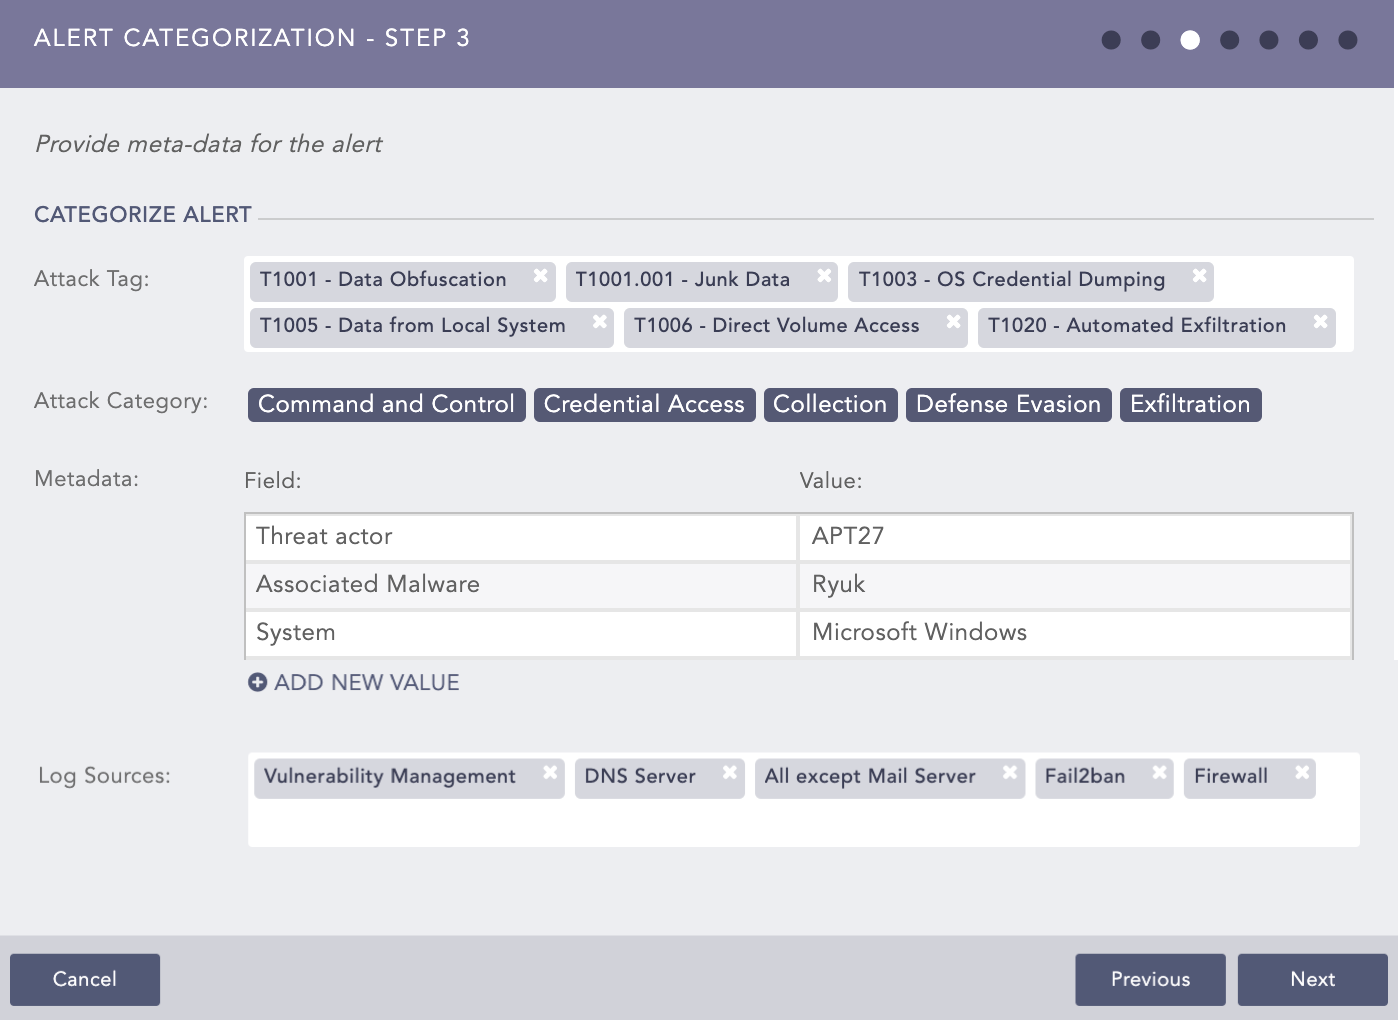Image resolution: width=1398 pixels, height=1020 pixels.
Task: Click the Next button
Action: (1312, 979)
